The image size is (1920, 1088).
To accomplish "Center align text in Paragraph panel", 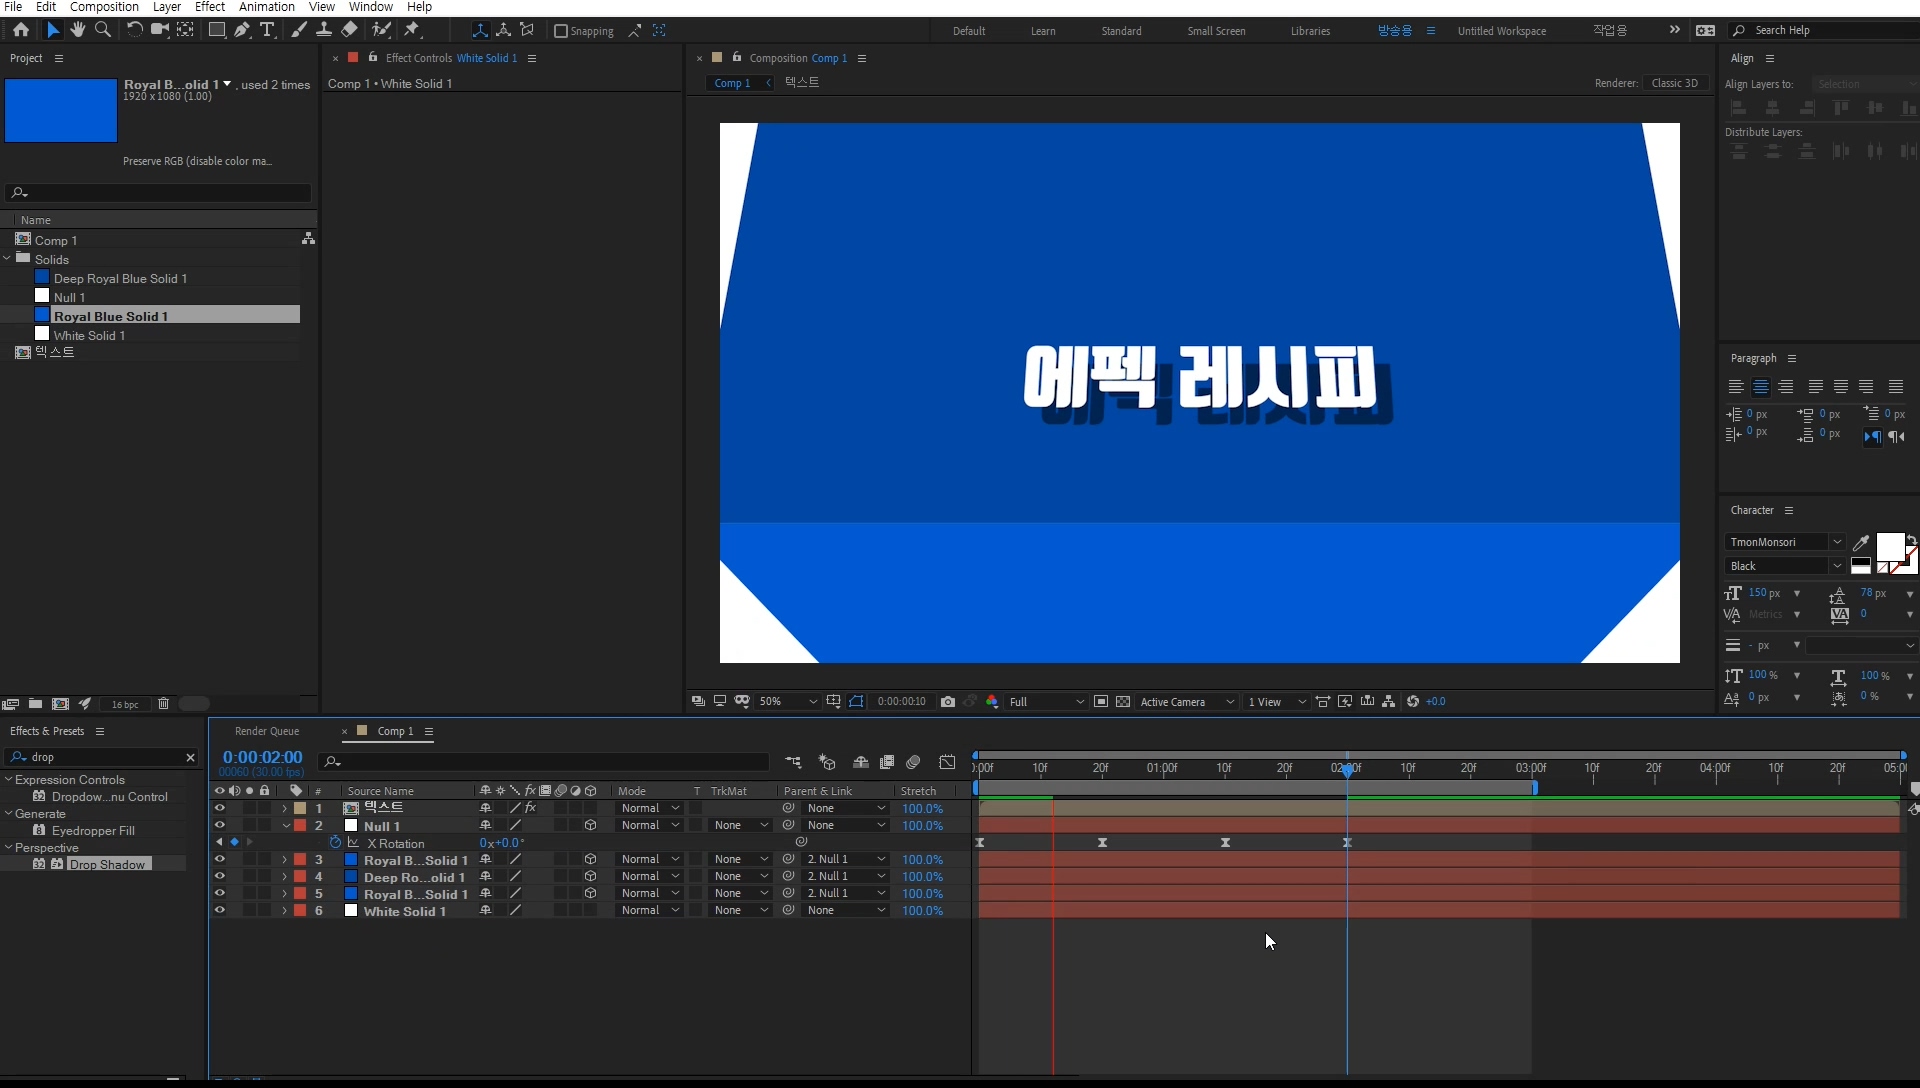I will [x=1761, y=387].
